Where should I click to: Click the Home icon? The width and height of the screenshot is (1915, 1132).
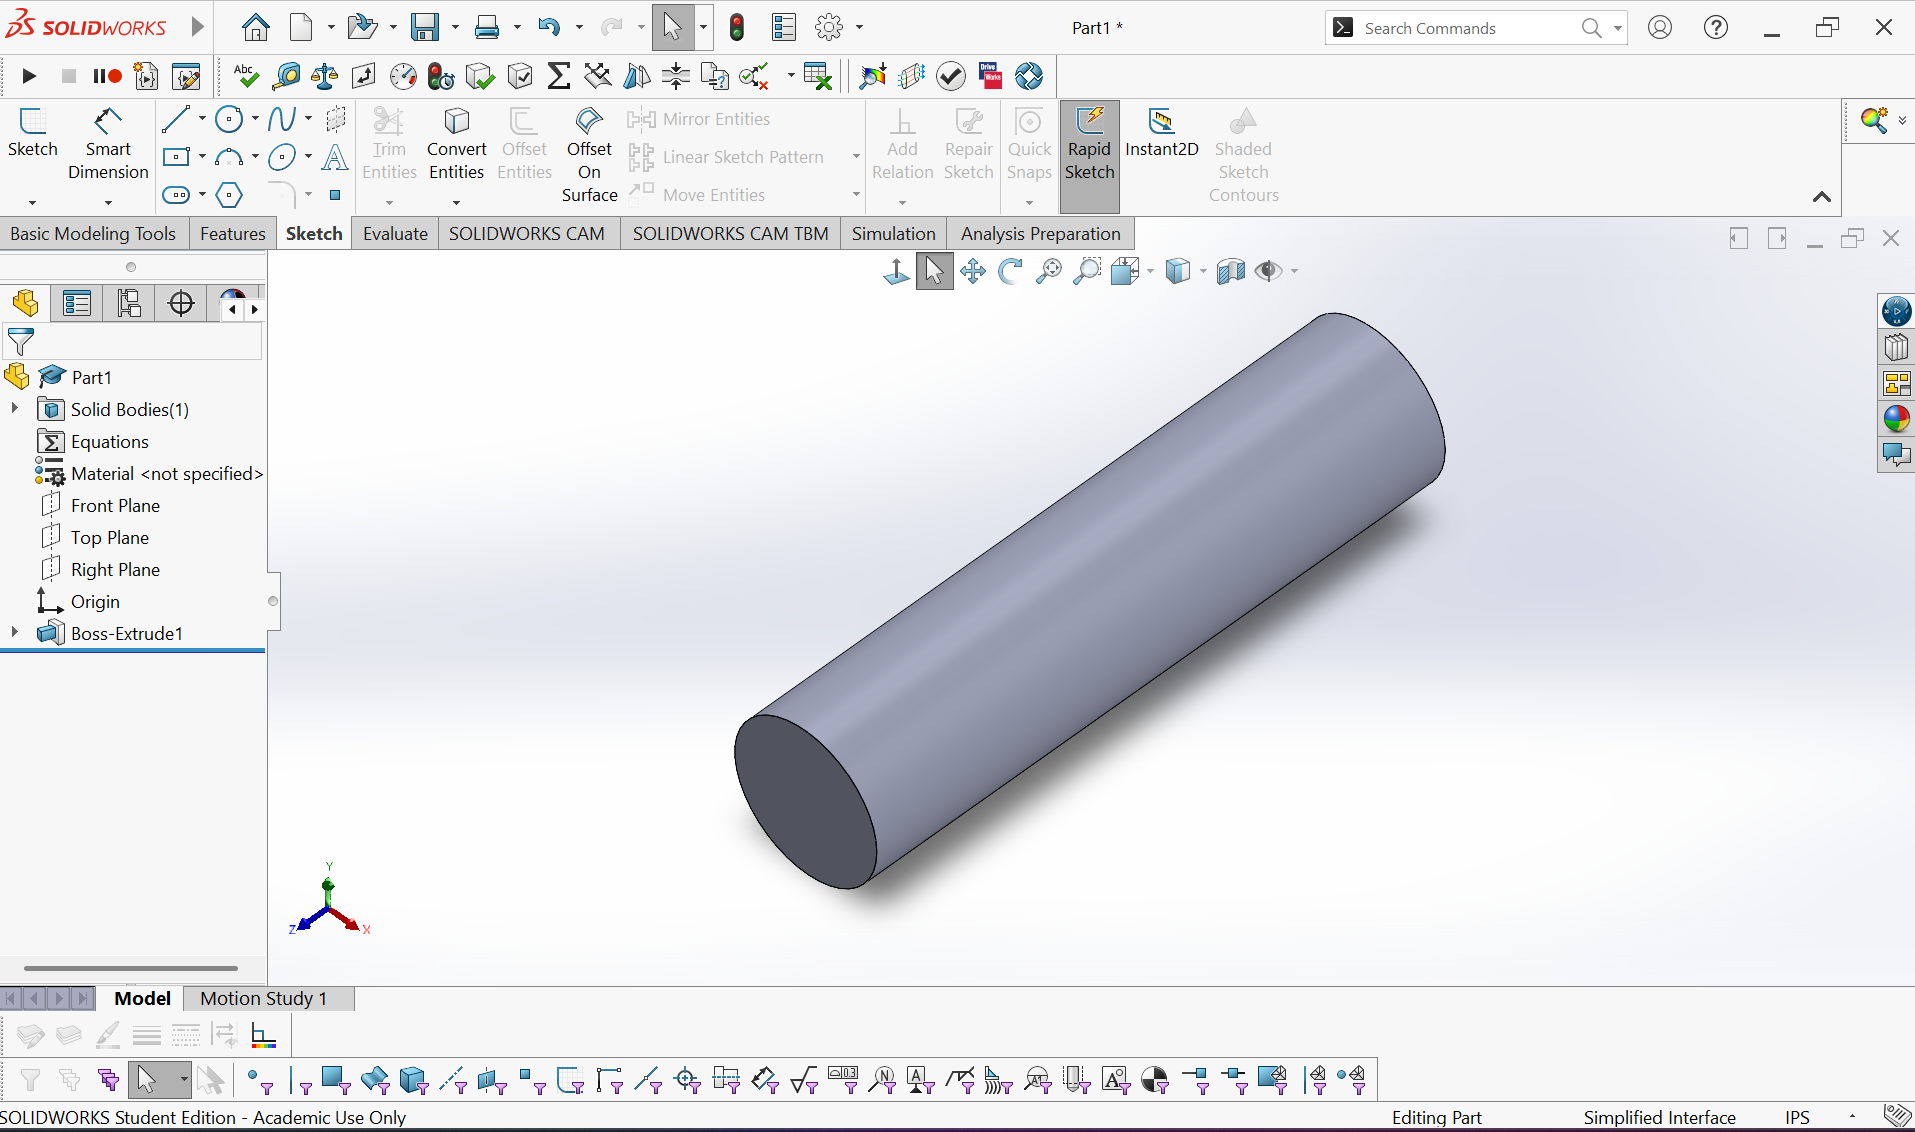click(256, 28)
